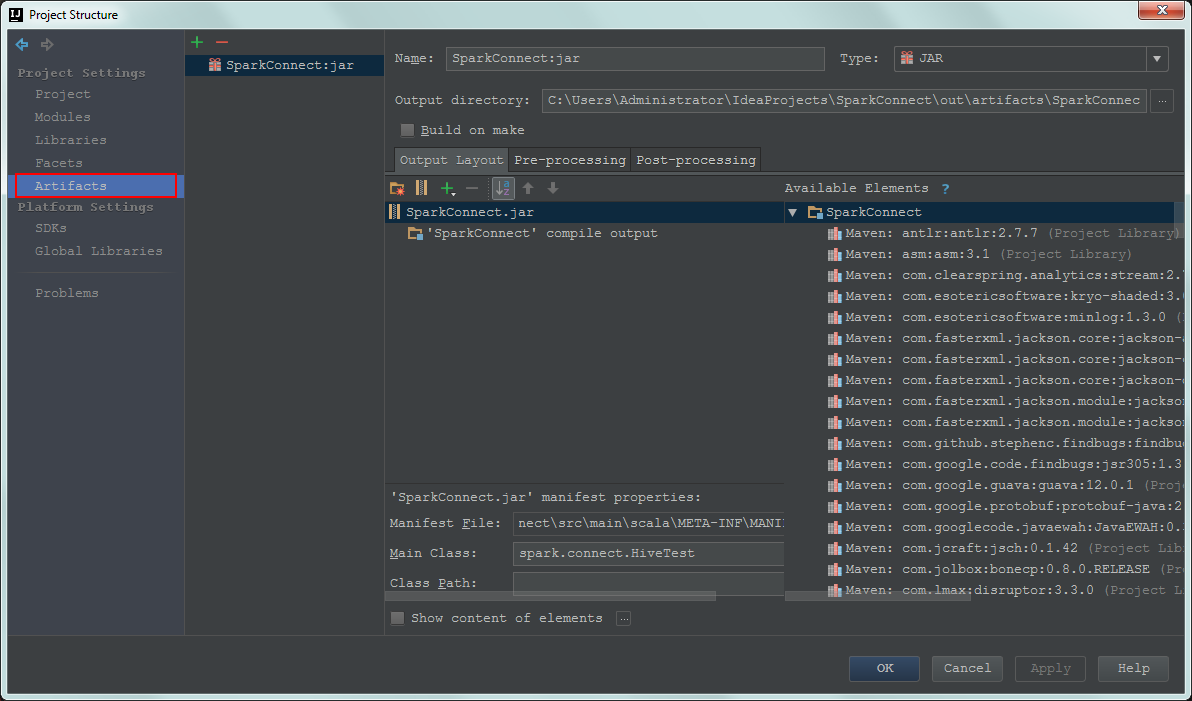Click the create archive icon
This screenshot has height=701, width=1192.
point(421,188)
